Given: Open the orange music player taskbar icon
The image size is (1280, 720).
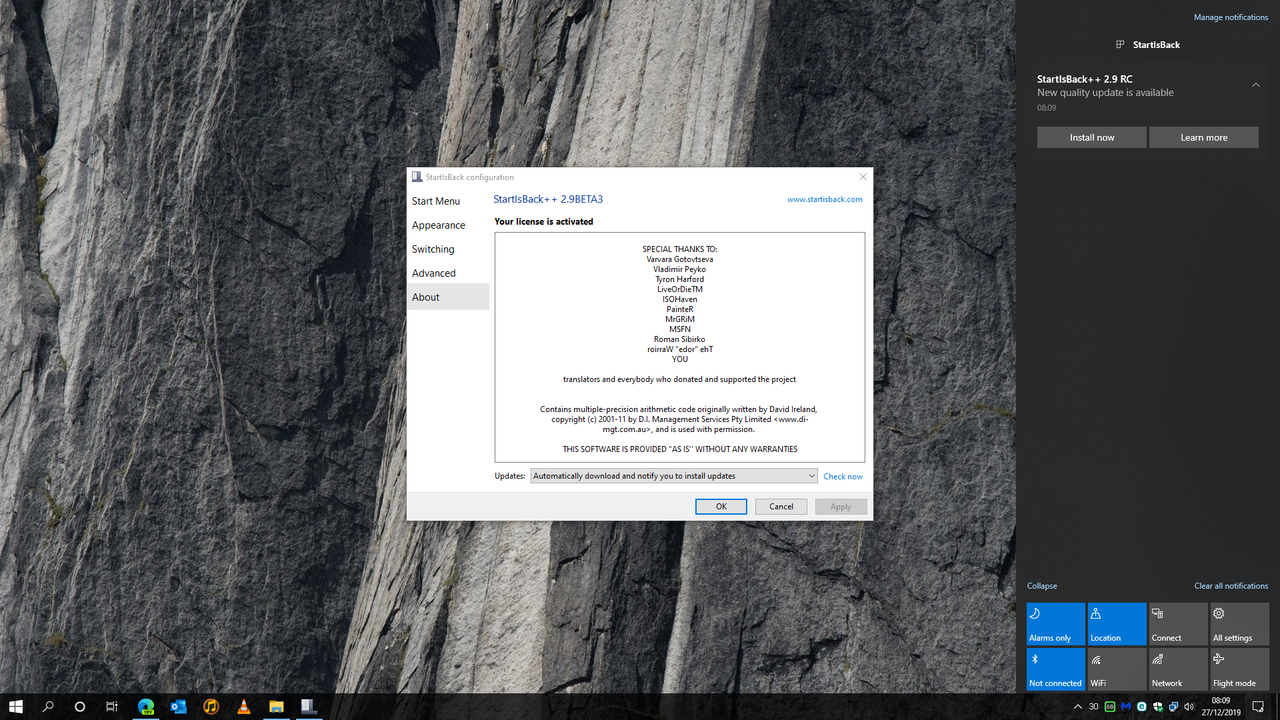Looking at the screenshot, I should (211, 706).
